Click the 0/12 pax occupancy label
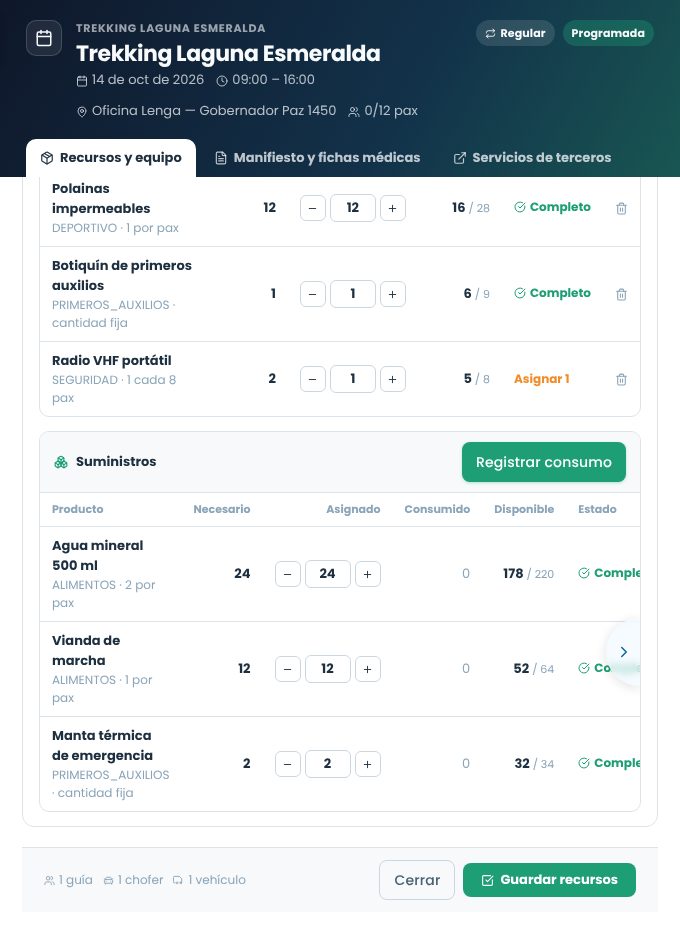This screenshot has width=680, height=944. coord(383,111)
